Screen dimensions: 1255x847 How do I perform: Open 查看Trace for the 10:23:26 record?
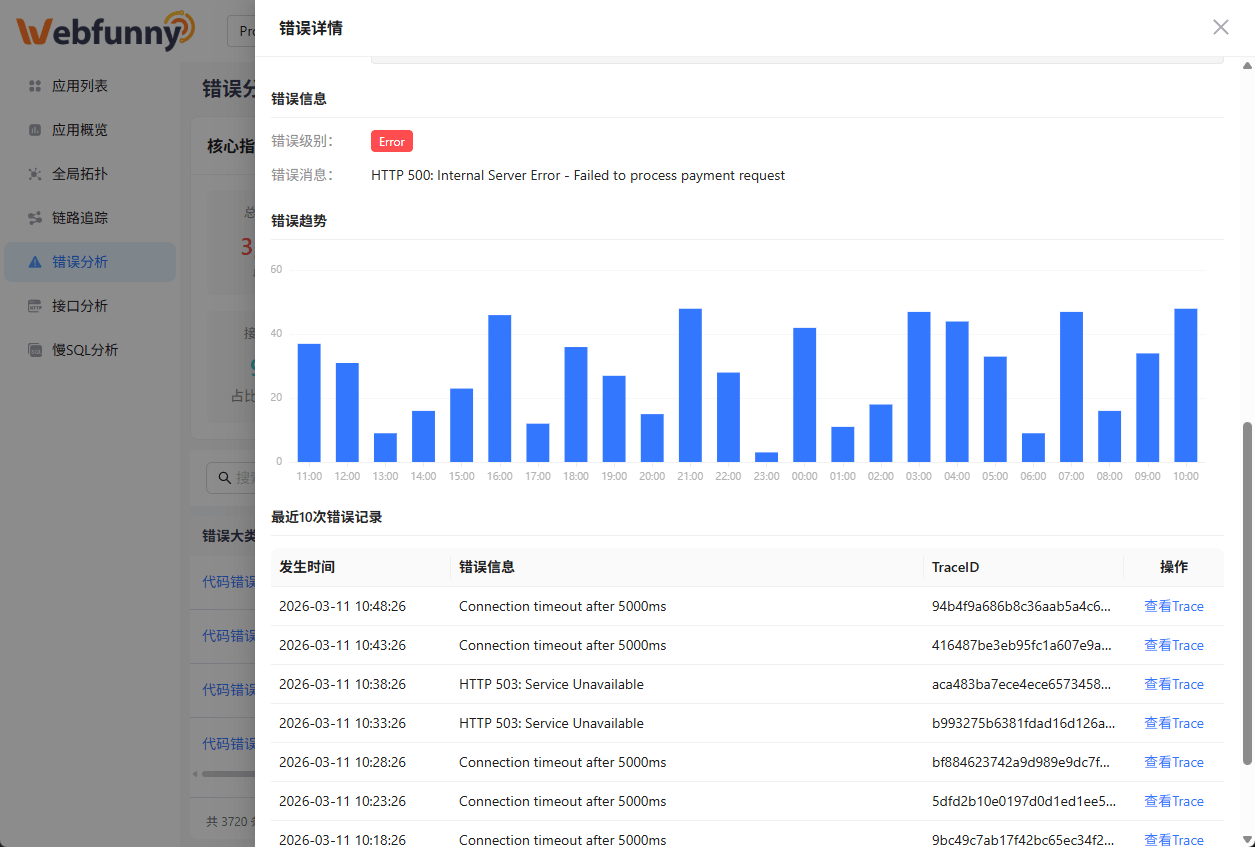pyautogui.click(x=1173, y=801)
